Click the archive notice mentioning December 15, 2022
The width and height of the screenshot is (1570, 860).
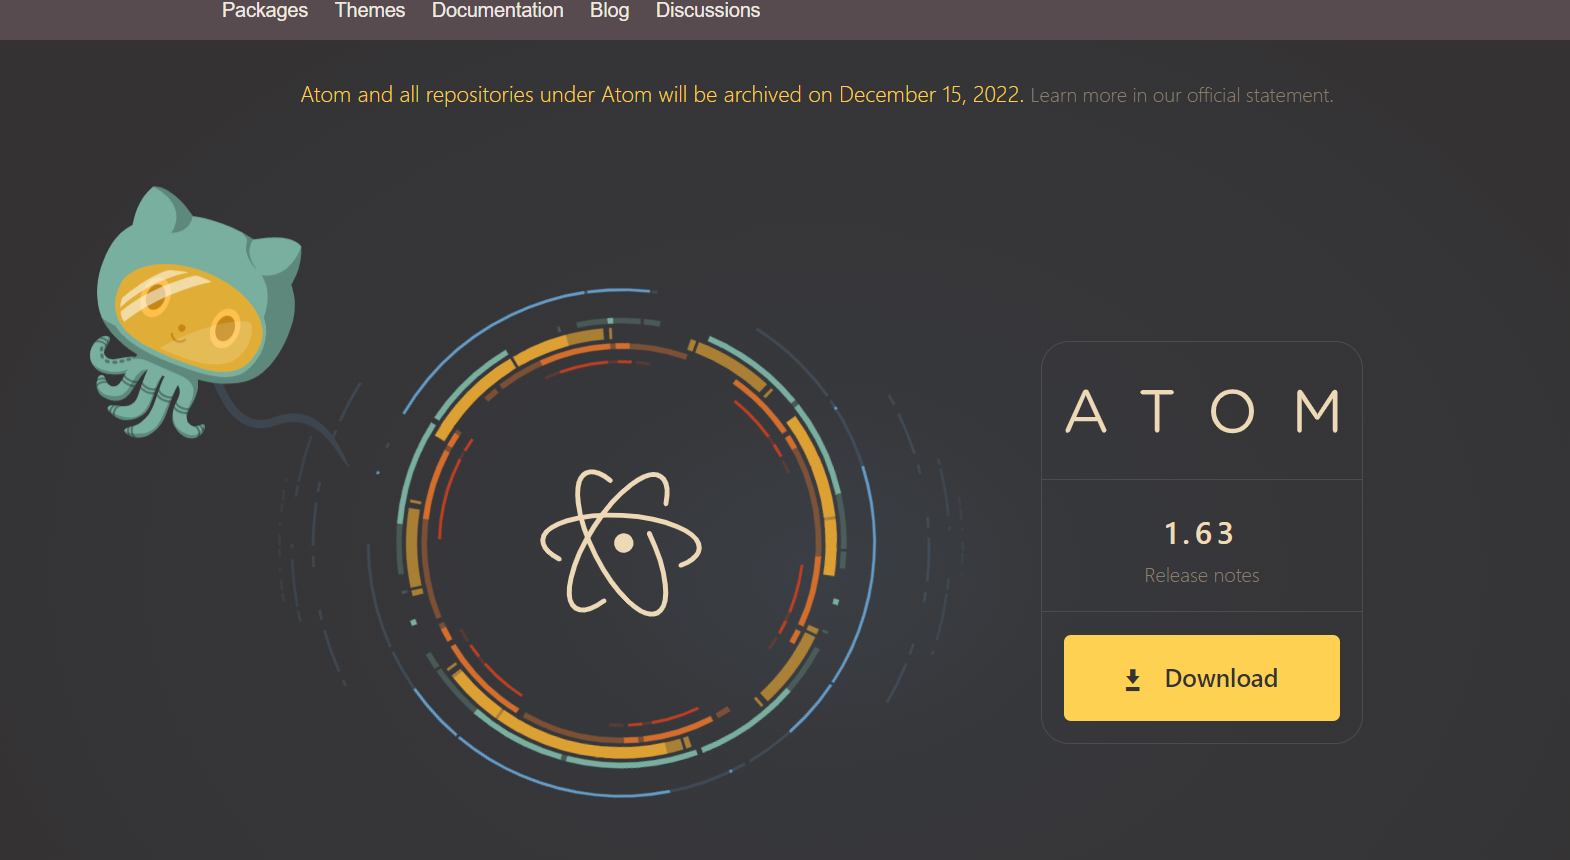[x=662, y=95]
